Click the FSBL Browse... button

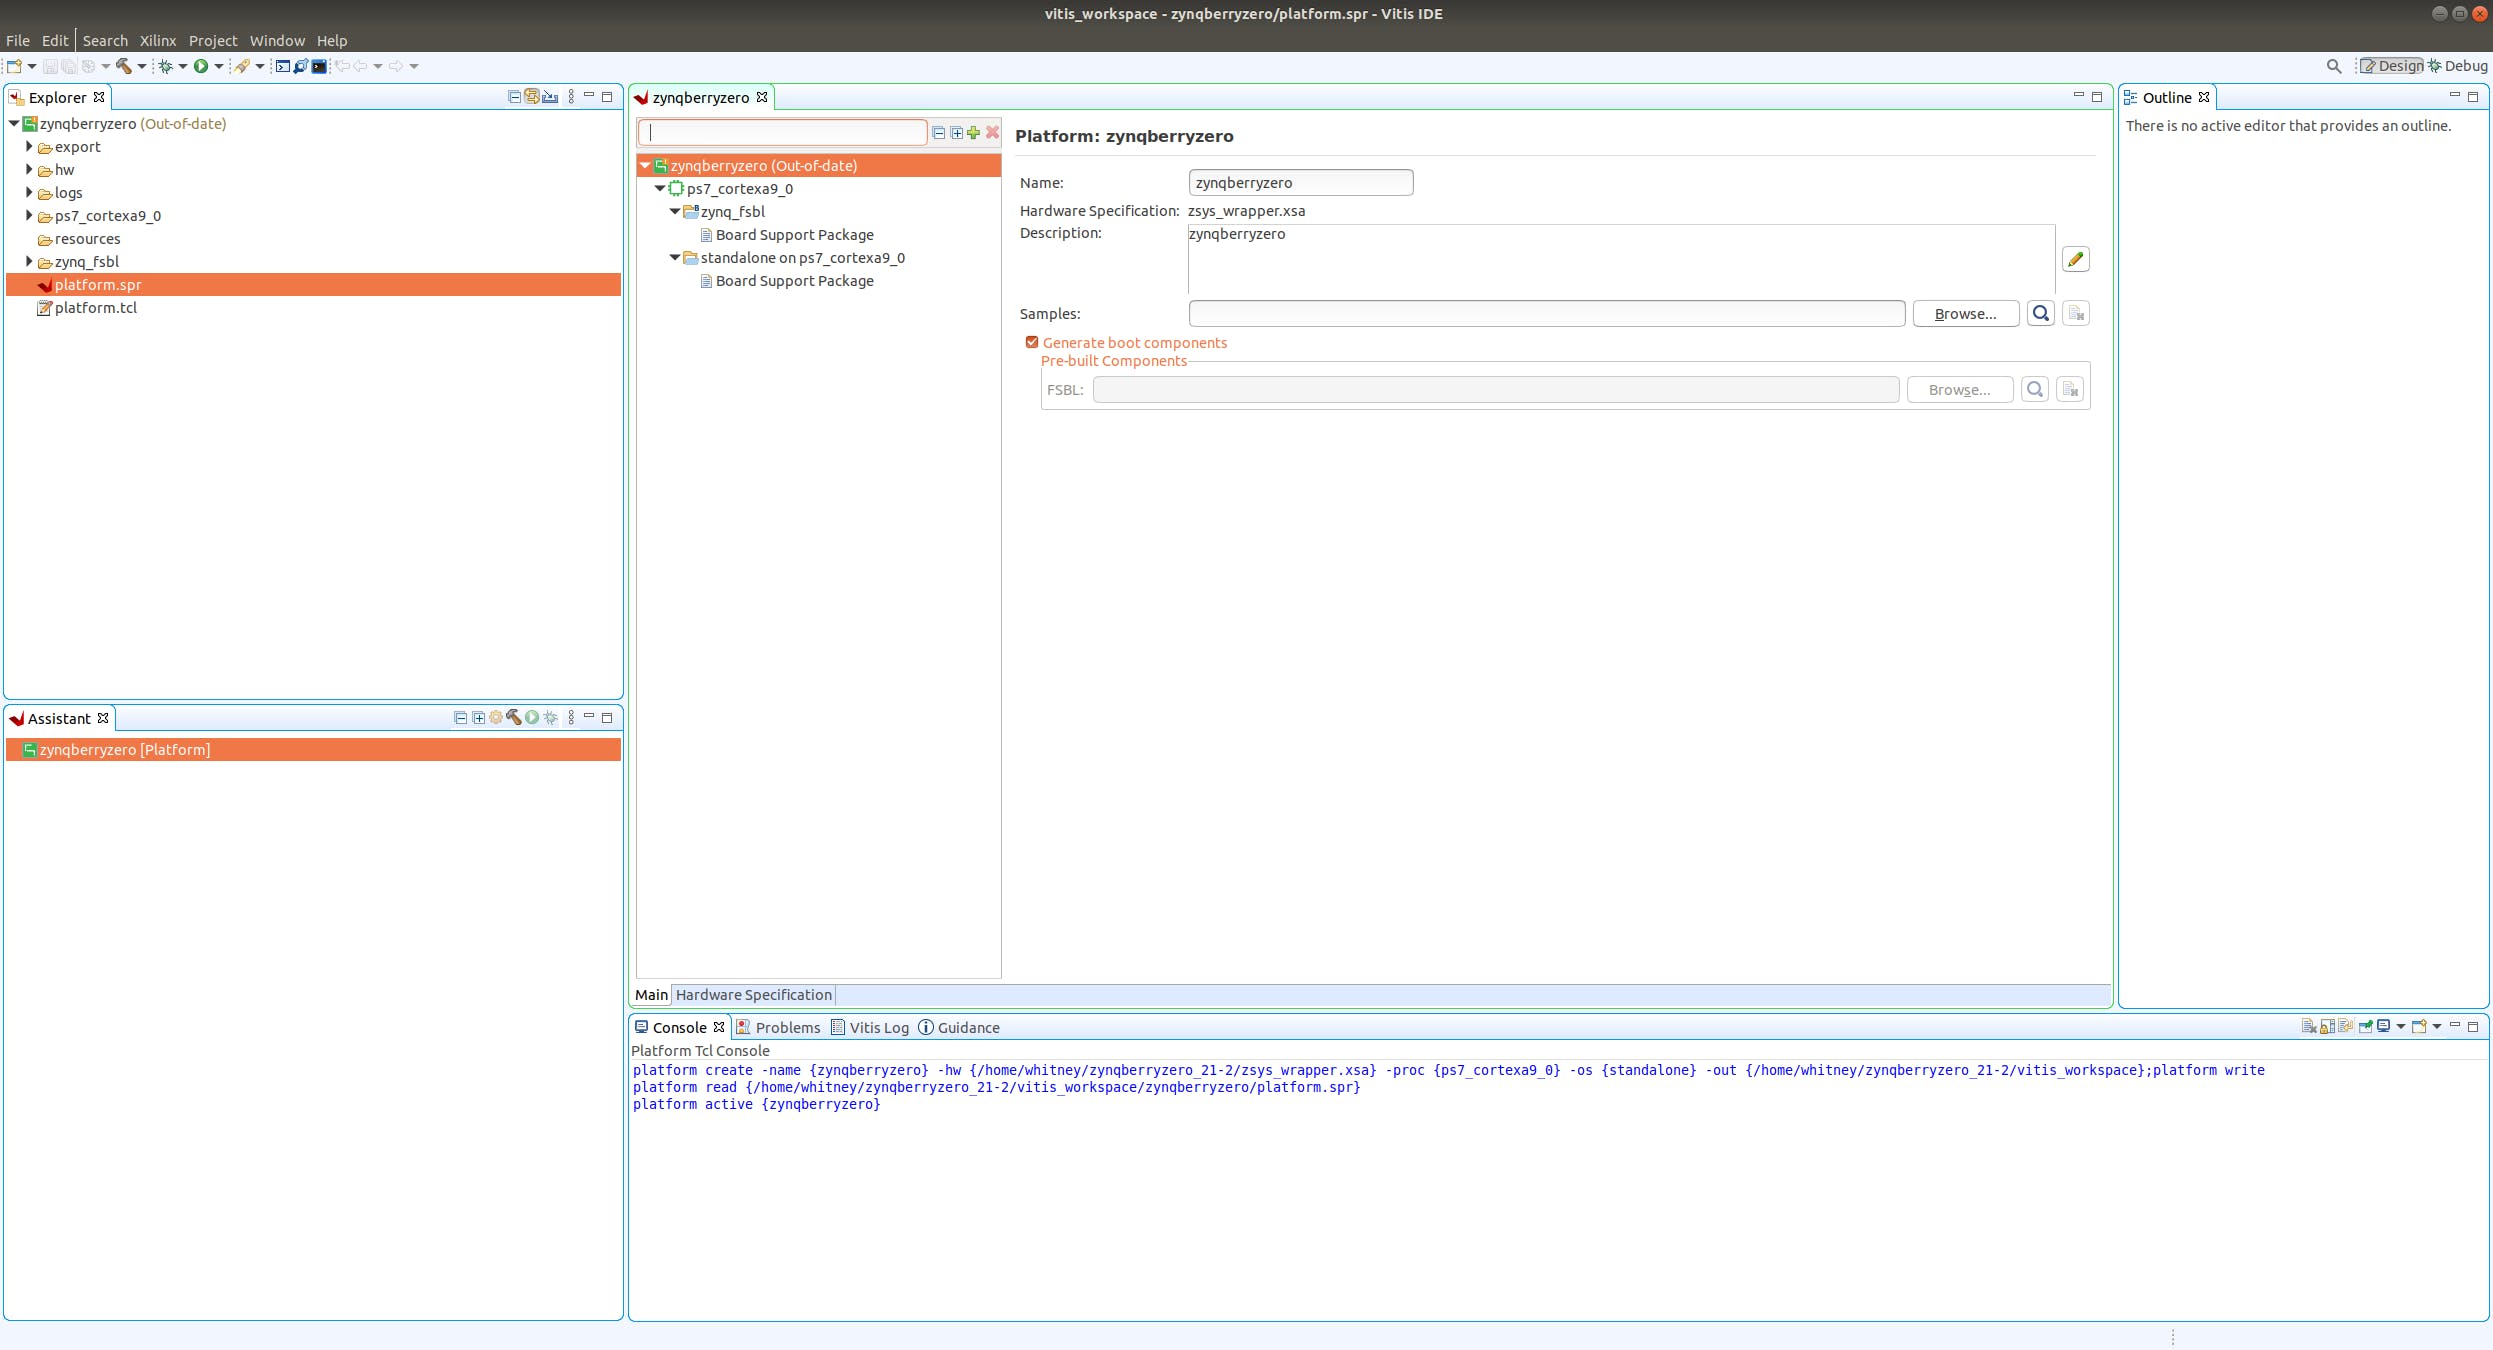1960,389
